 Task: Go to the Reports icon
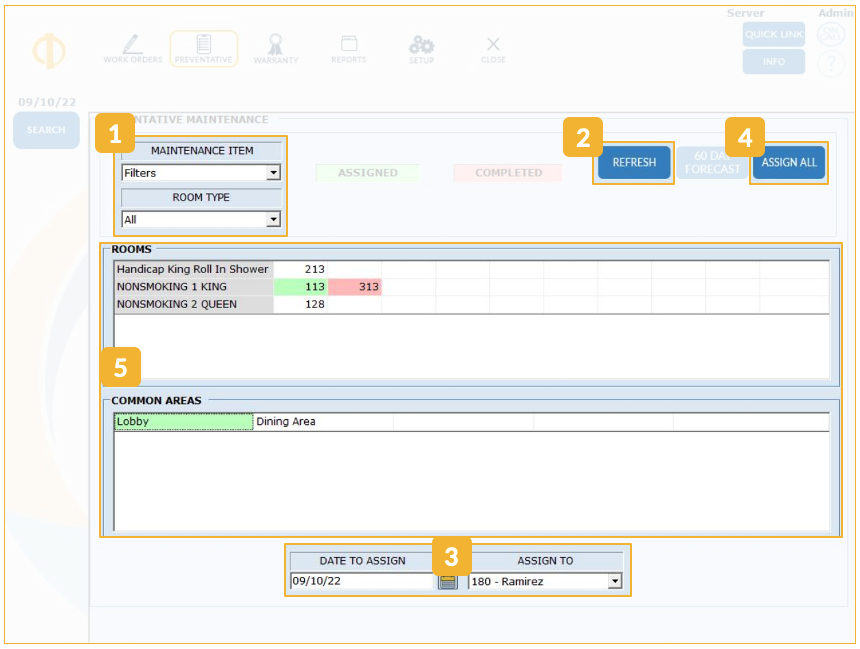[349, 48]
